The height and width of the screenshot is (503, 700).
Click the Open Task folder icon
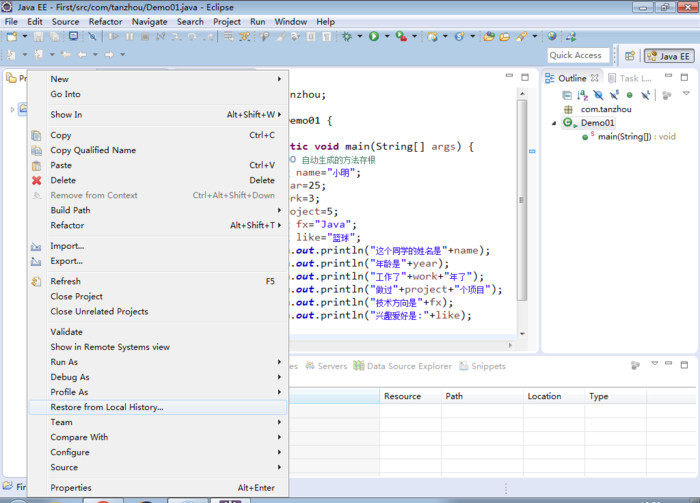click(x=505, y=37)
